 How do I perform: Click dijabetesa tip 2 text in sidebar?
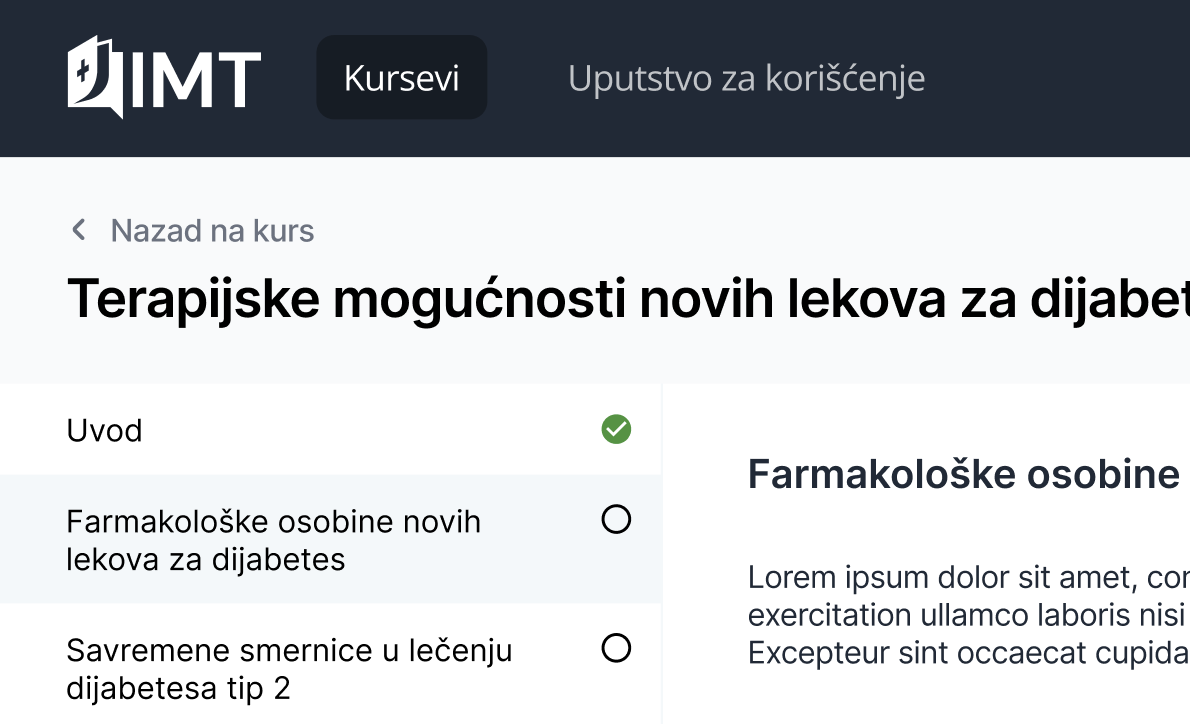pyautogui.click(x=178, y=689)
